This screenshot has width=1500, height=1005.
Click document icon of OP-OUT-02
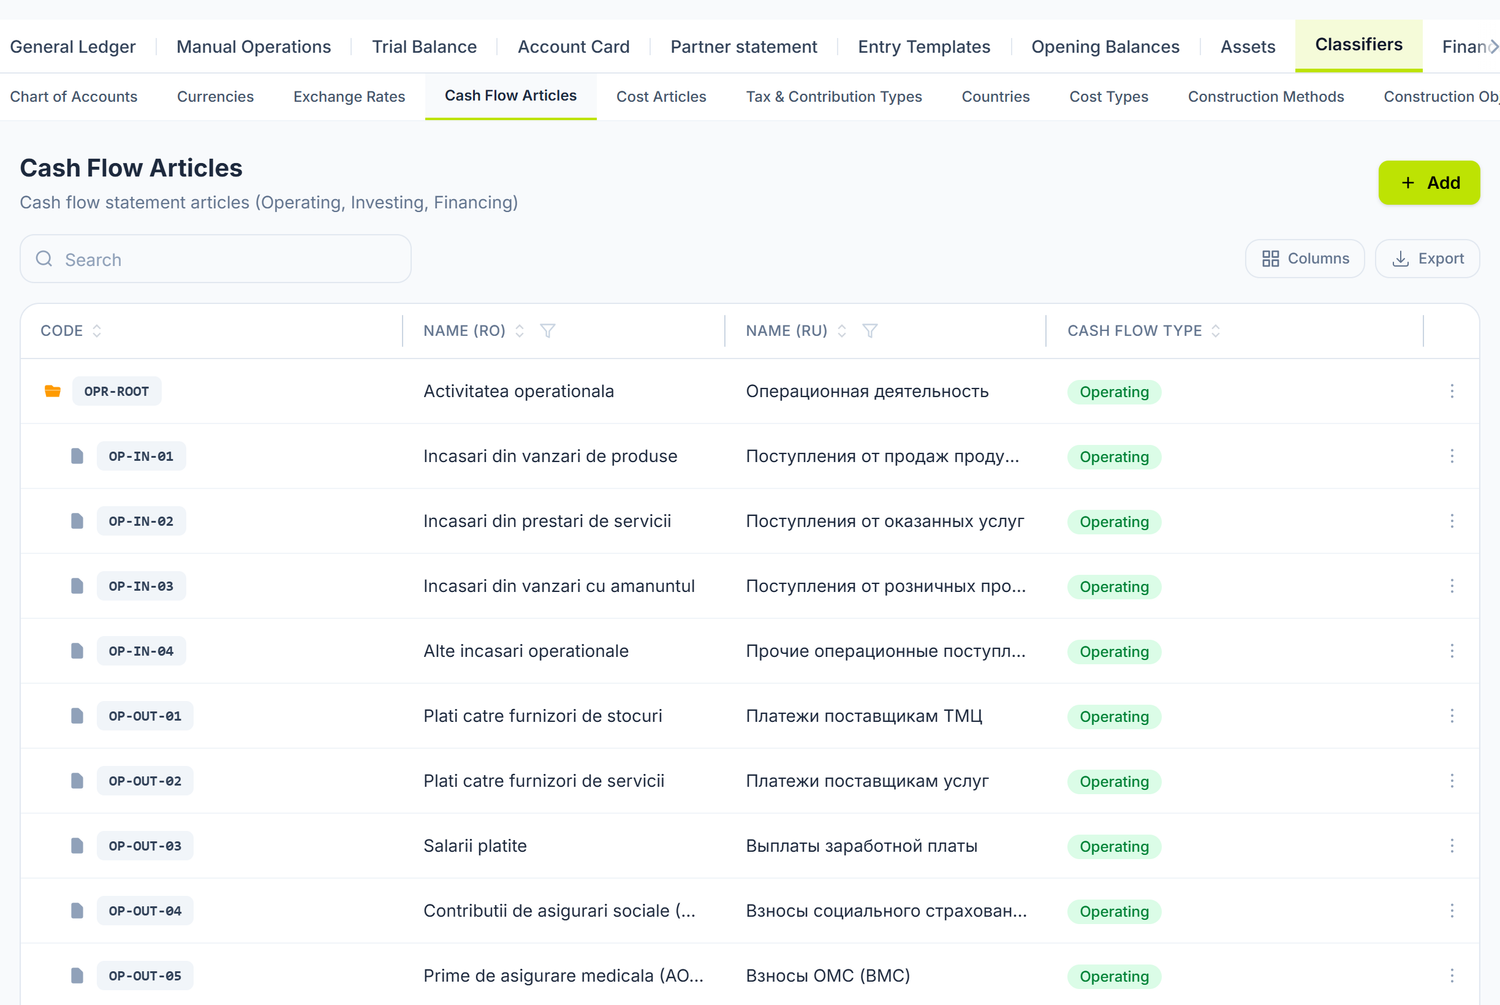77,781
